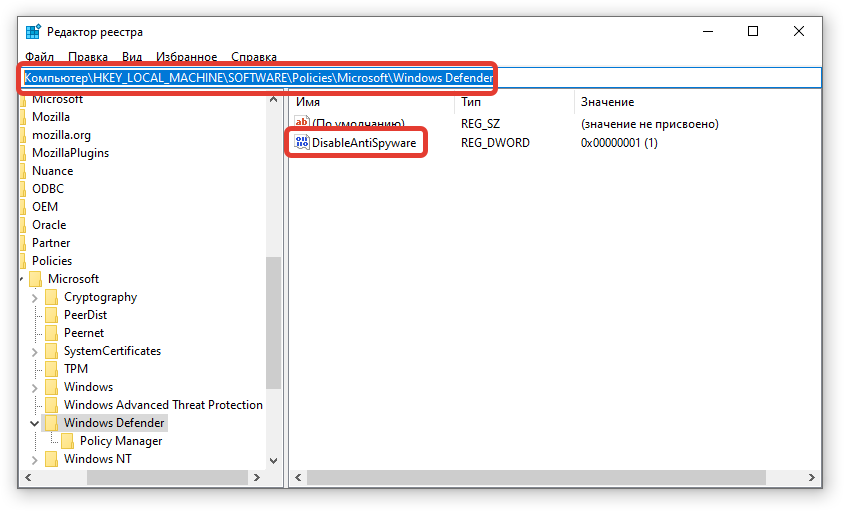Select the DisableAntiSpyware value name
This screenshot has height=511, width=844.
click(x=364, y=143)
